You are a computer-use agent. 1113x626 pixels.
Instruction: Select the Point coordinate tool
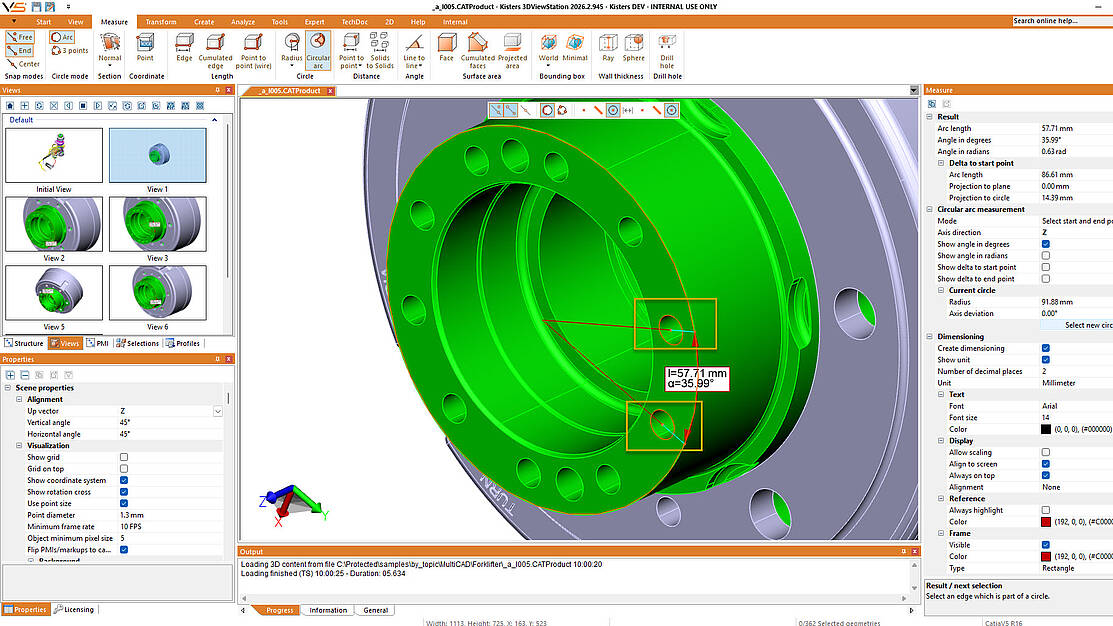click(x=146, y=48)
